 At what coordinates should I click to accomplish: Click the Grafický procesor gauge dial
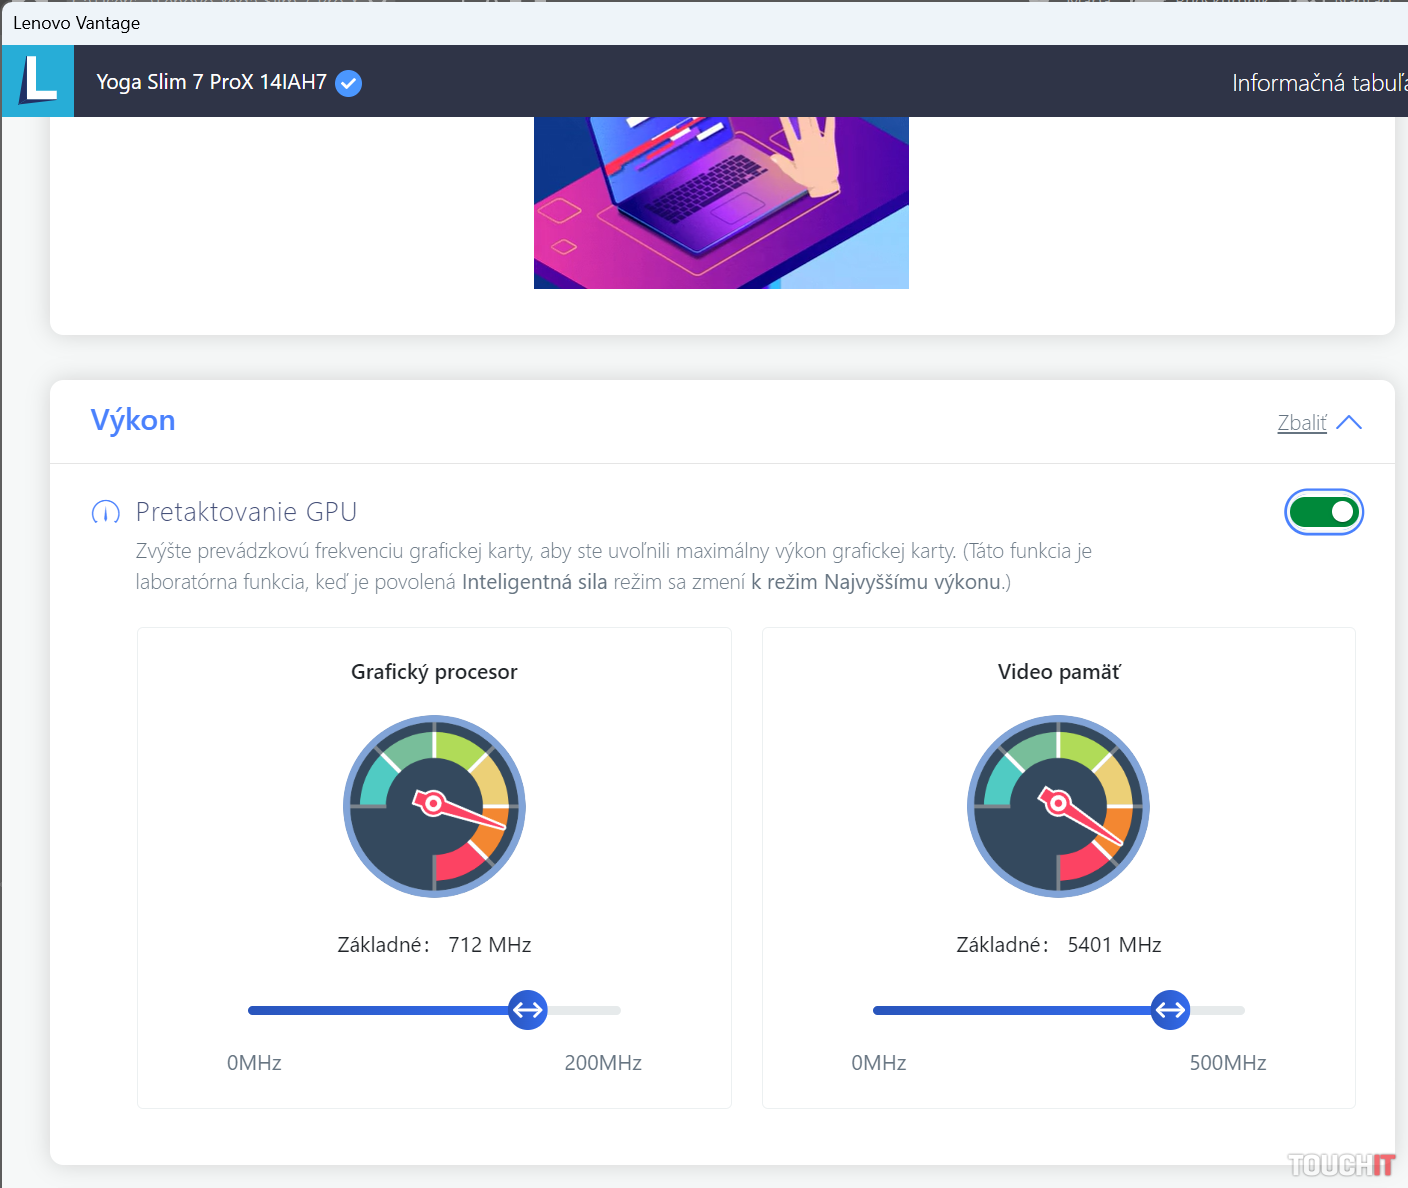tap(434, 806)
